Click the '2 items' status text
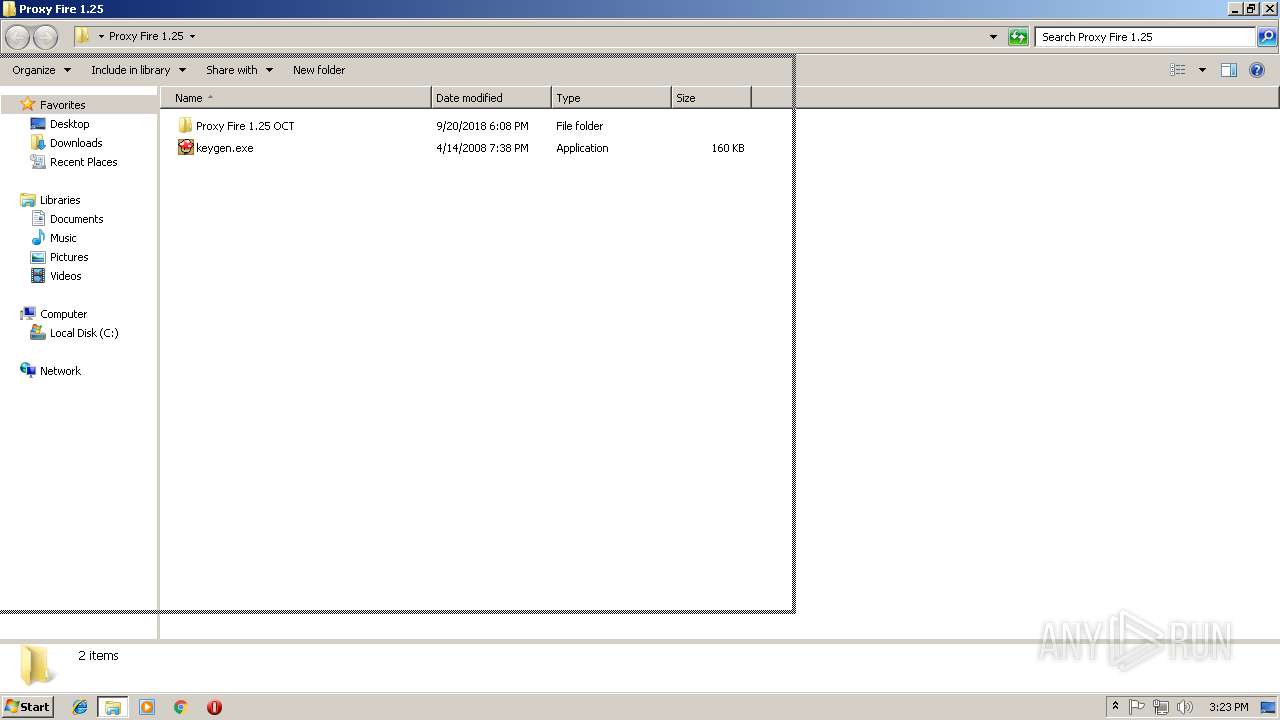 [x=98, y=656]
